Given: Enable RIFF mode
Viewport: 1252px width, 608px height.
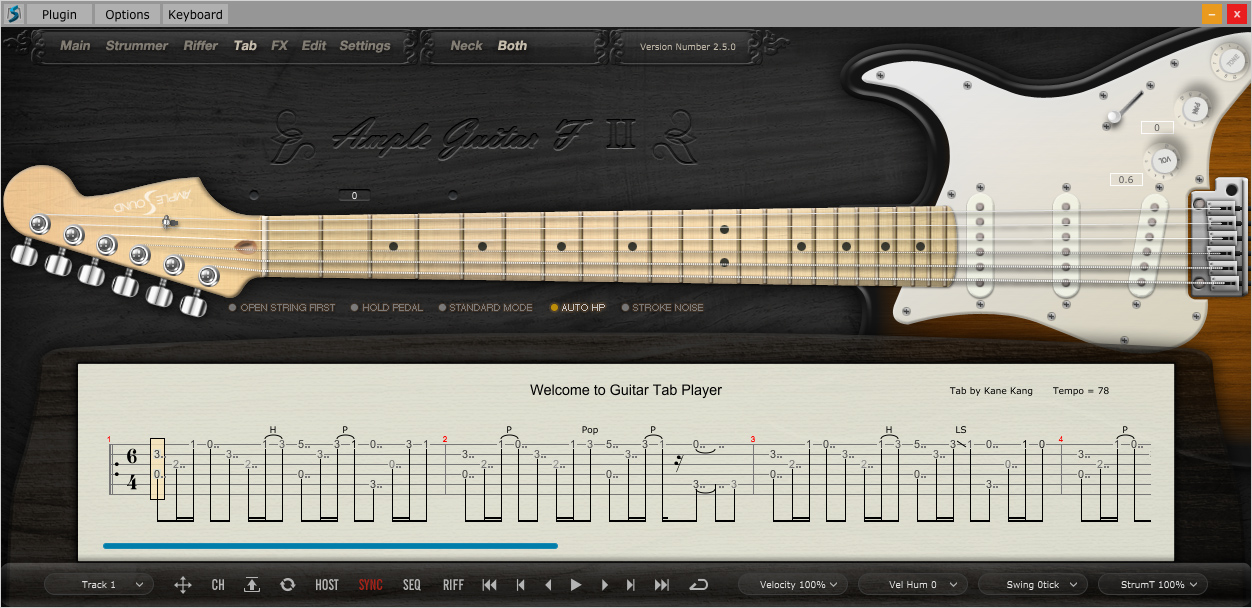Looking at the screenshot, I should [x=453, y=585].
